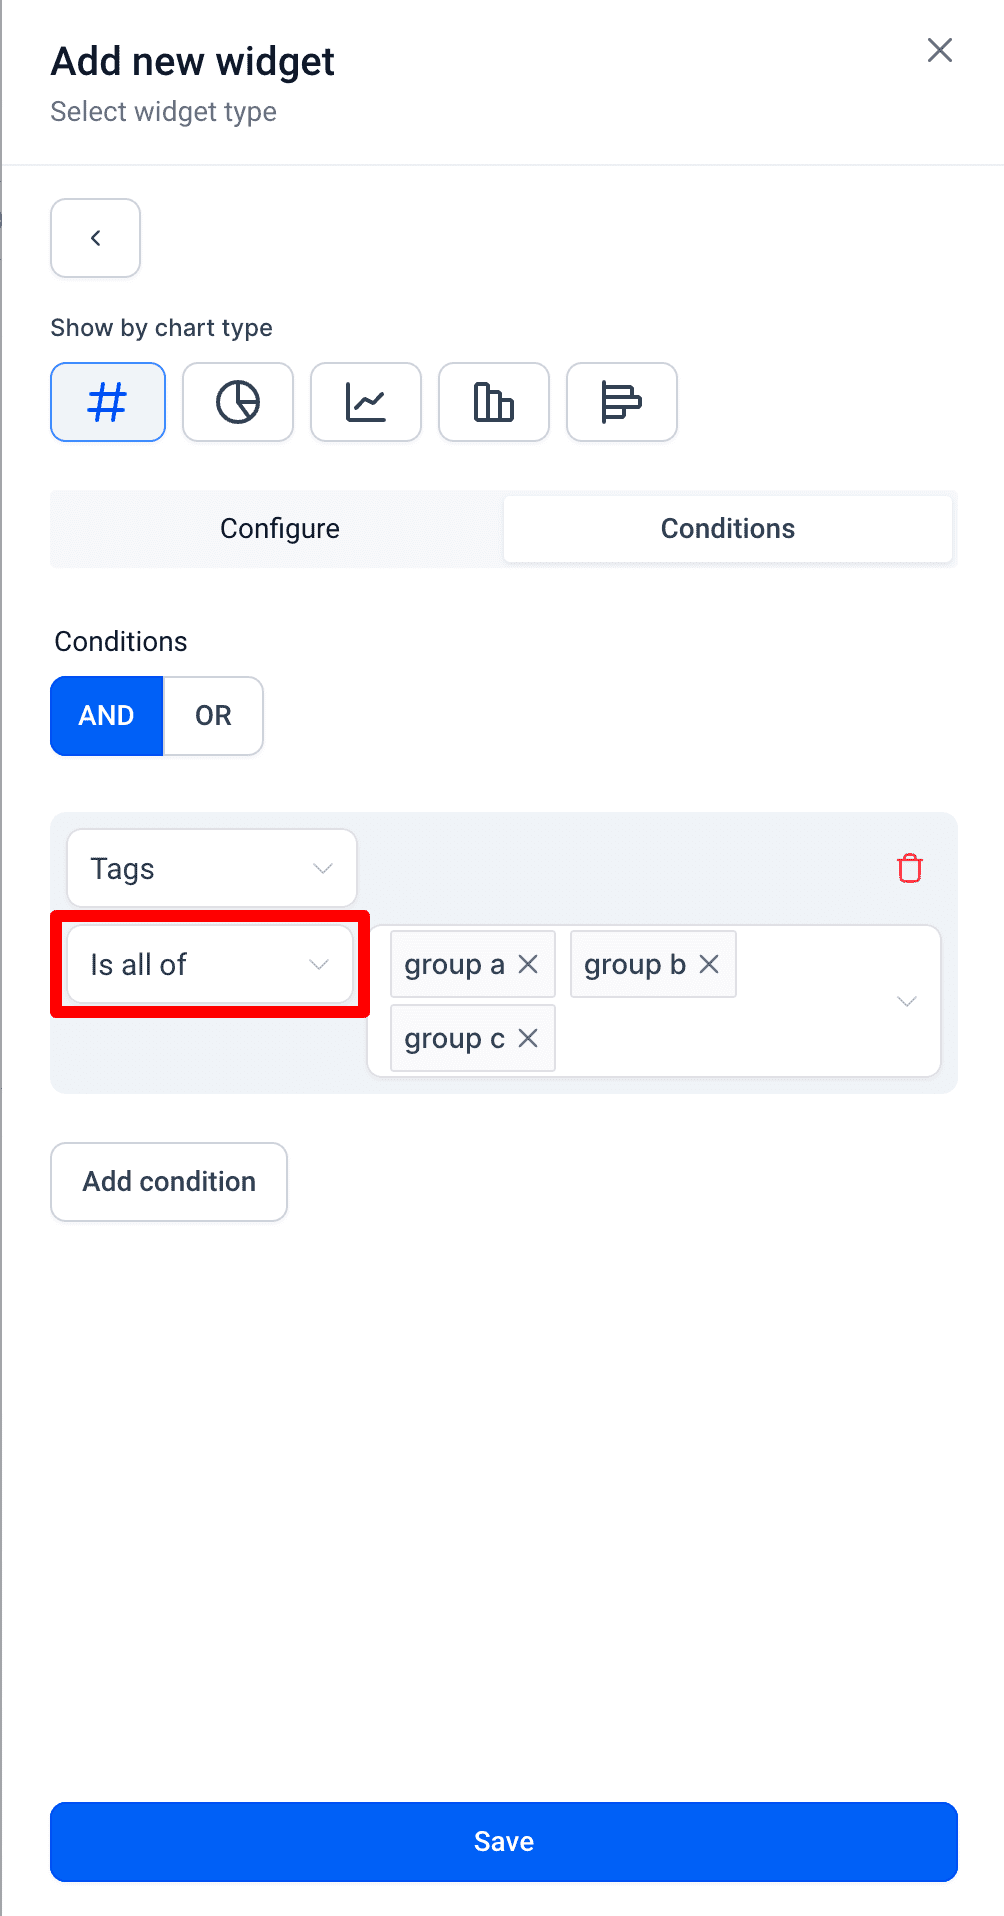Close the Add new widget panel
1004x1916 pixels.
(940, 50)
